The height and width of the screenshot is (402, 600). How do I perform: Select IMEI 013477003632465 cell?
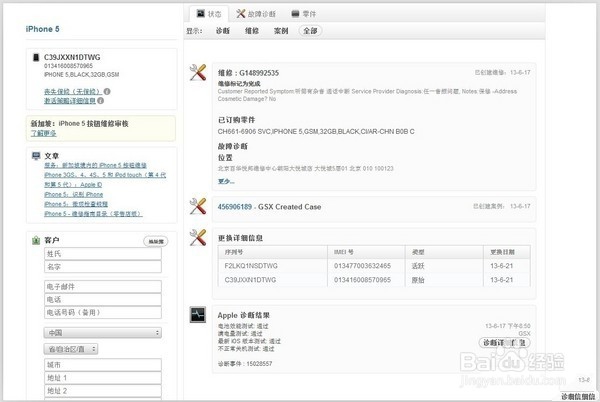362,266
